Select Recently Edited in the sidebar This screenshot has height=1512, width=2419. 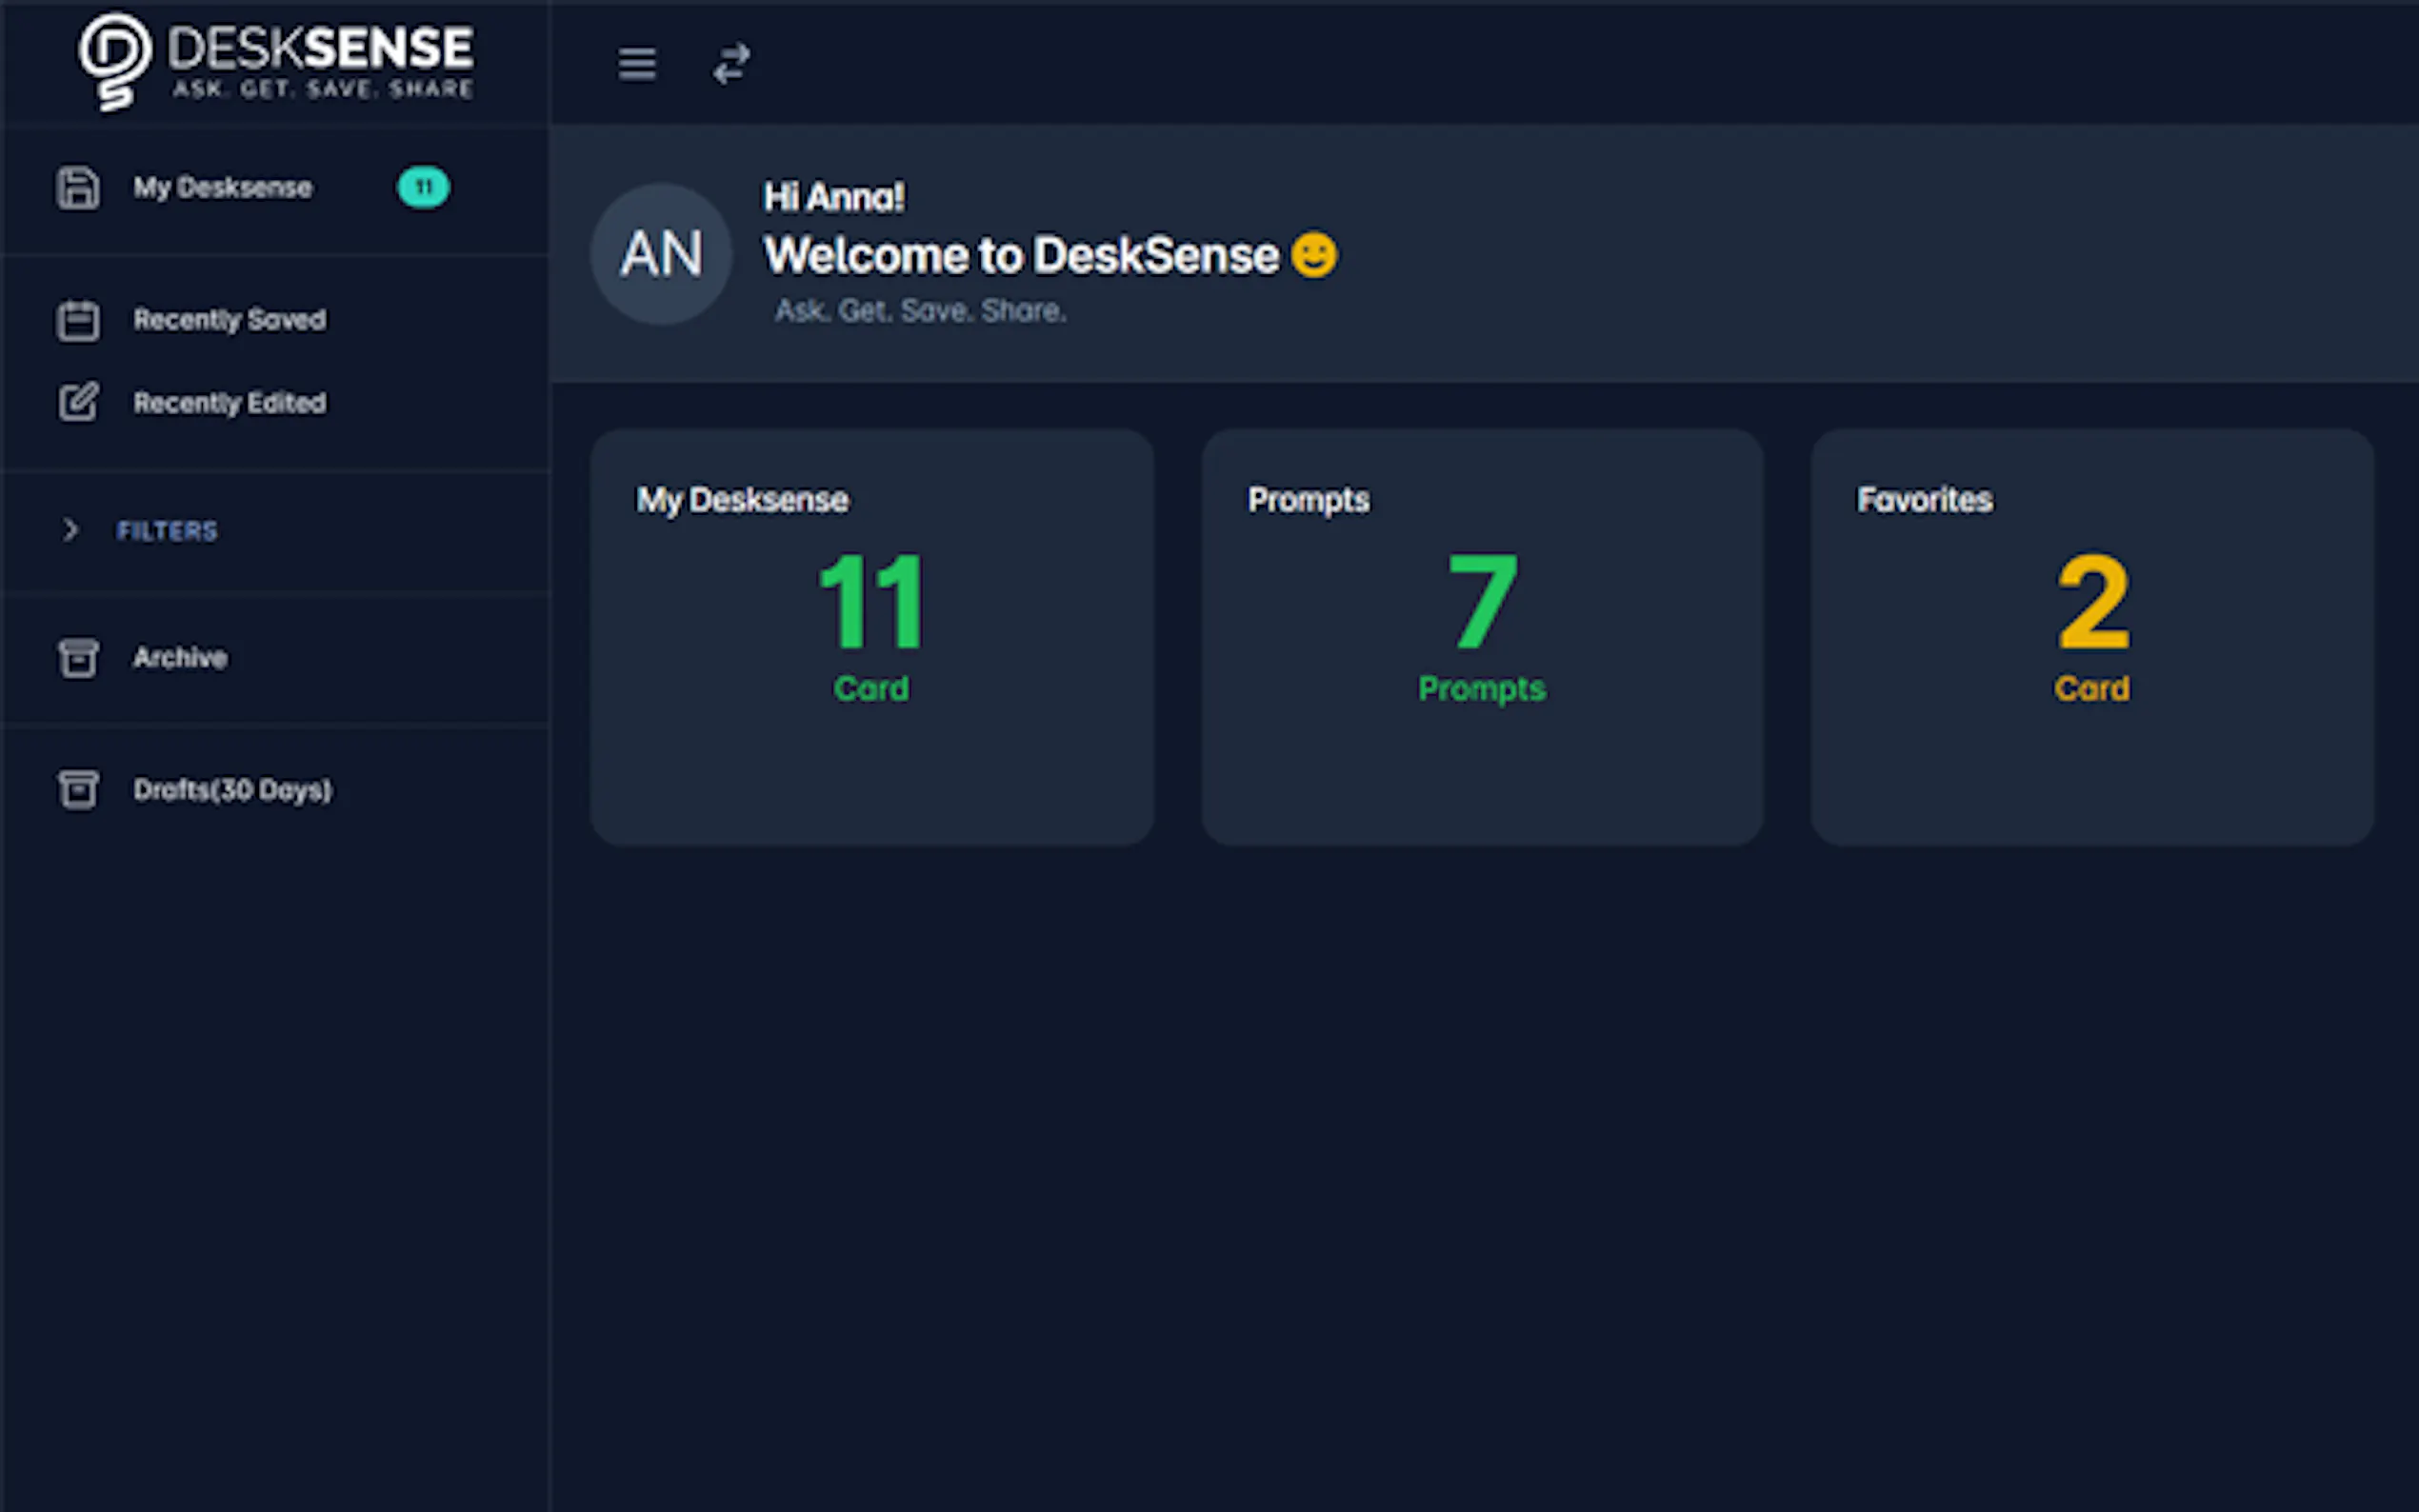point(229,402)
